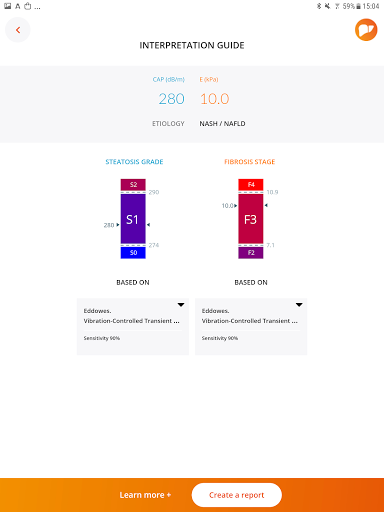Tap the muted sound status icon
The image size is (384, 512).
[x=327, y=6]
